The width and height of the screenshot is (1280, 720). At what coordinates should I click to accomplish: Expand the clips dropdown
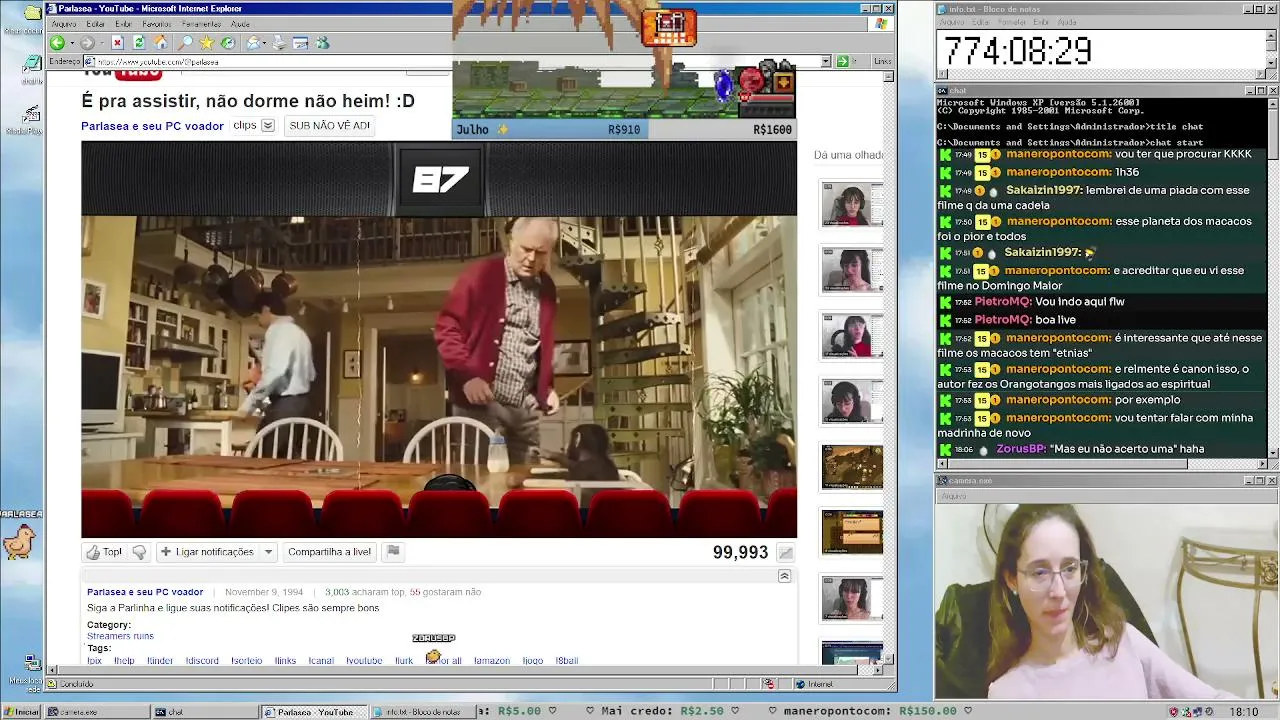[268, 126]
